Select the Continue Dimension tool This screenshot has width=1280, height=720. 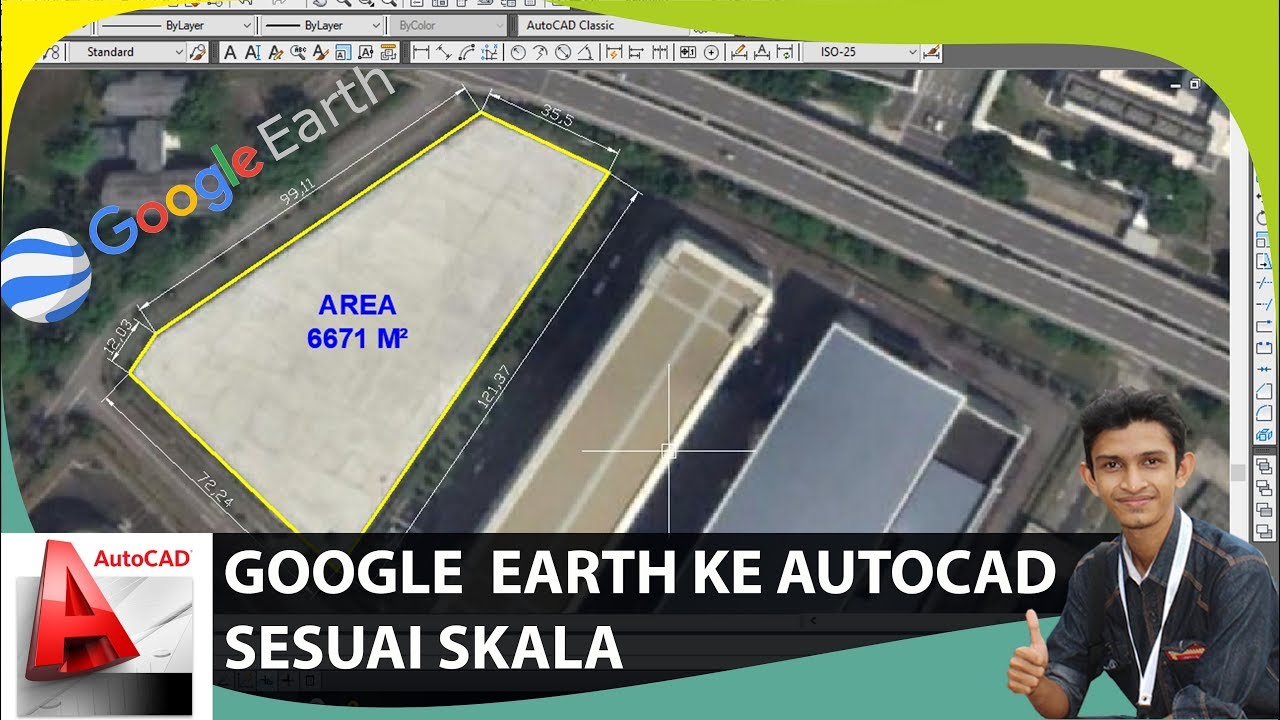660,52
